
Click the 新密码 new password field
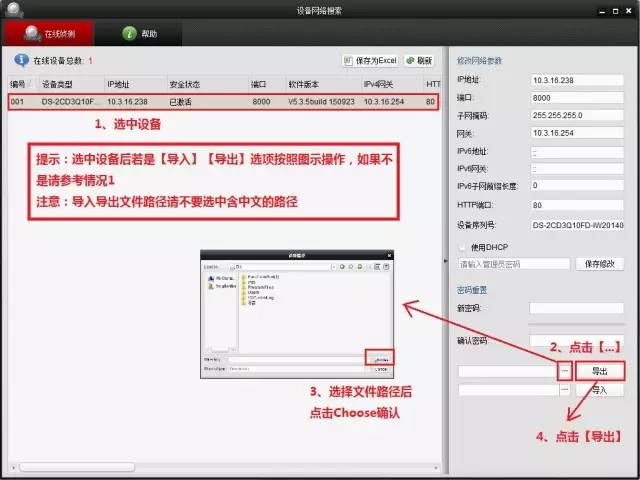(x=576, y=308)
